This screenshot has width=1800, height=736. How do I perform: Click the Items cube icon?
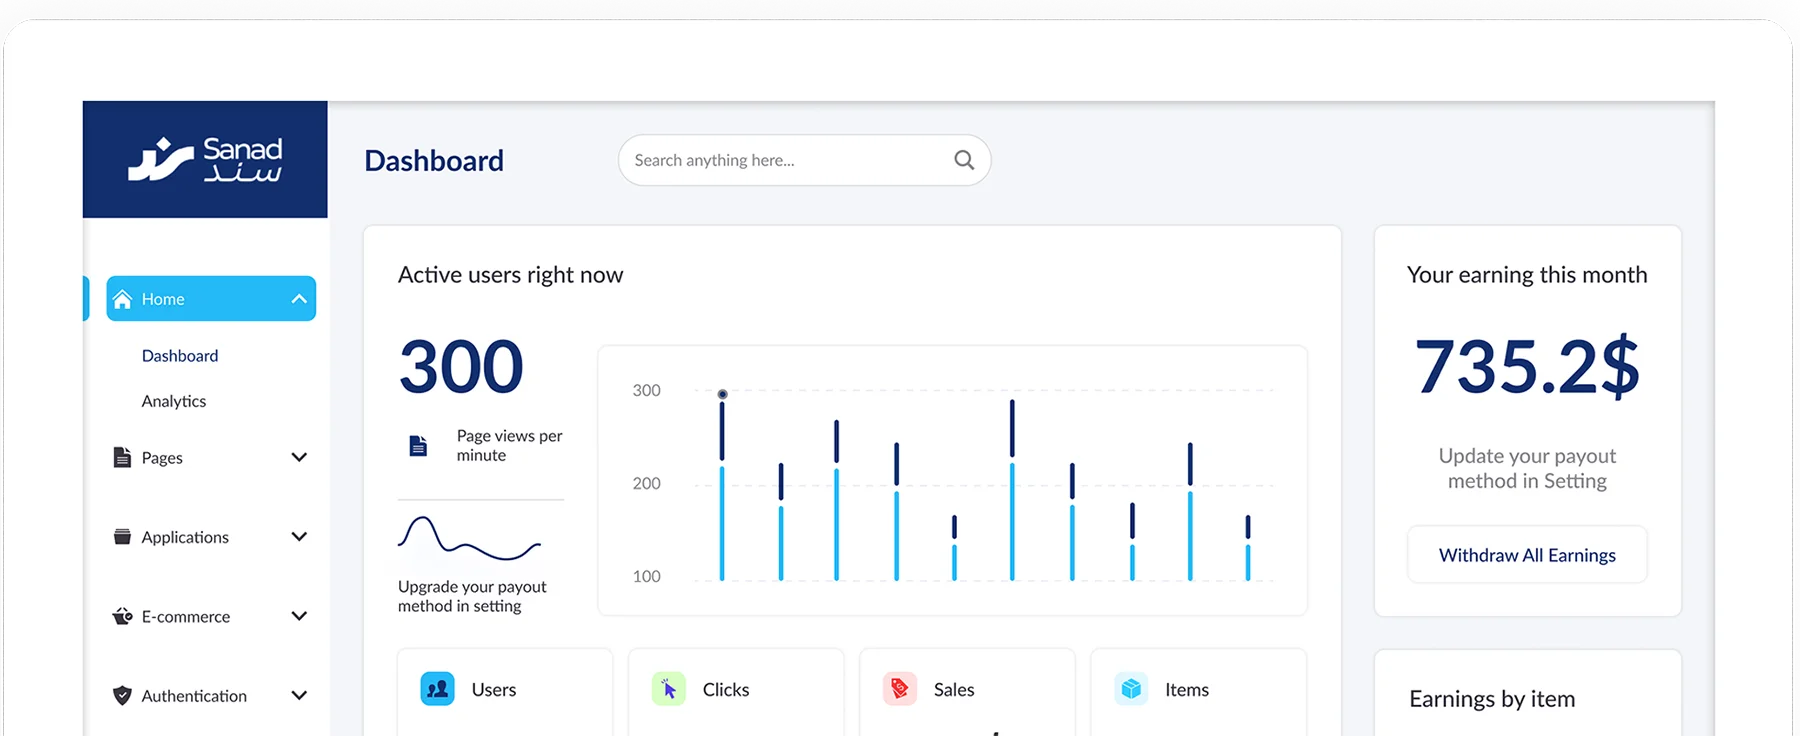(x=1131, y=689)
